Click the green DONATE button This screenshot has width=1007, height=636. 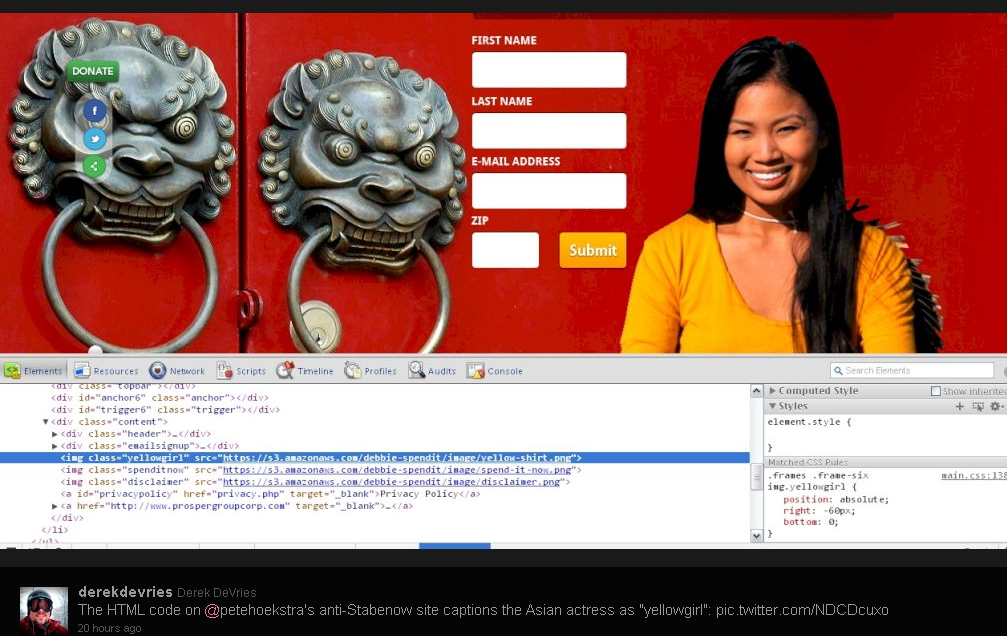[92, 71]
